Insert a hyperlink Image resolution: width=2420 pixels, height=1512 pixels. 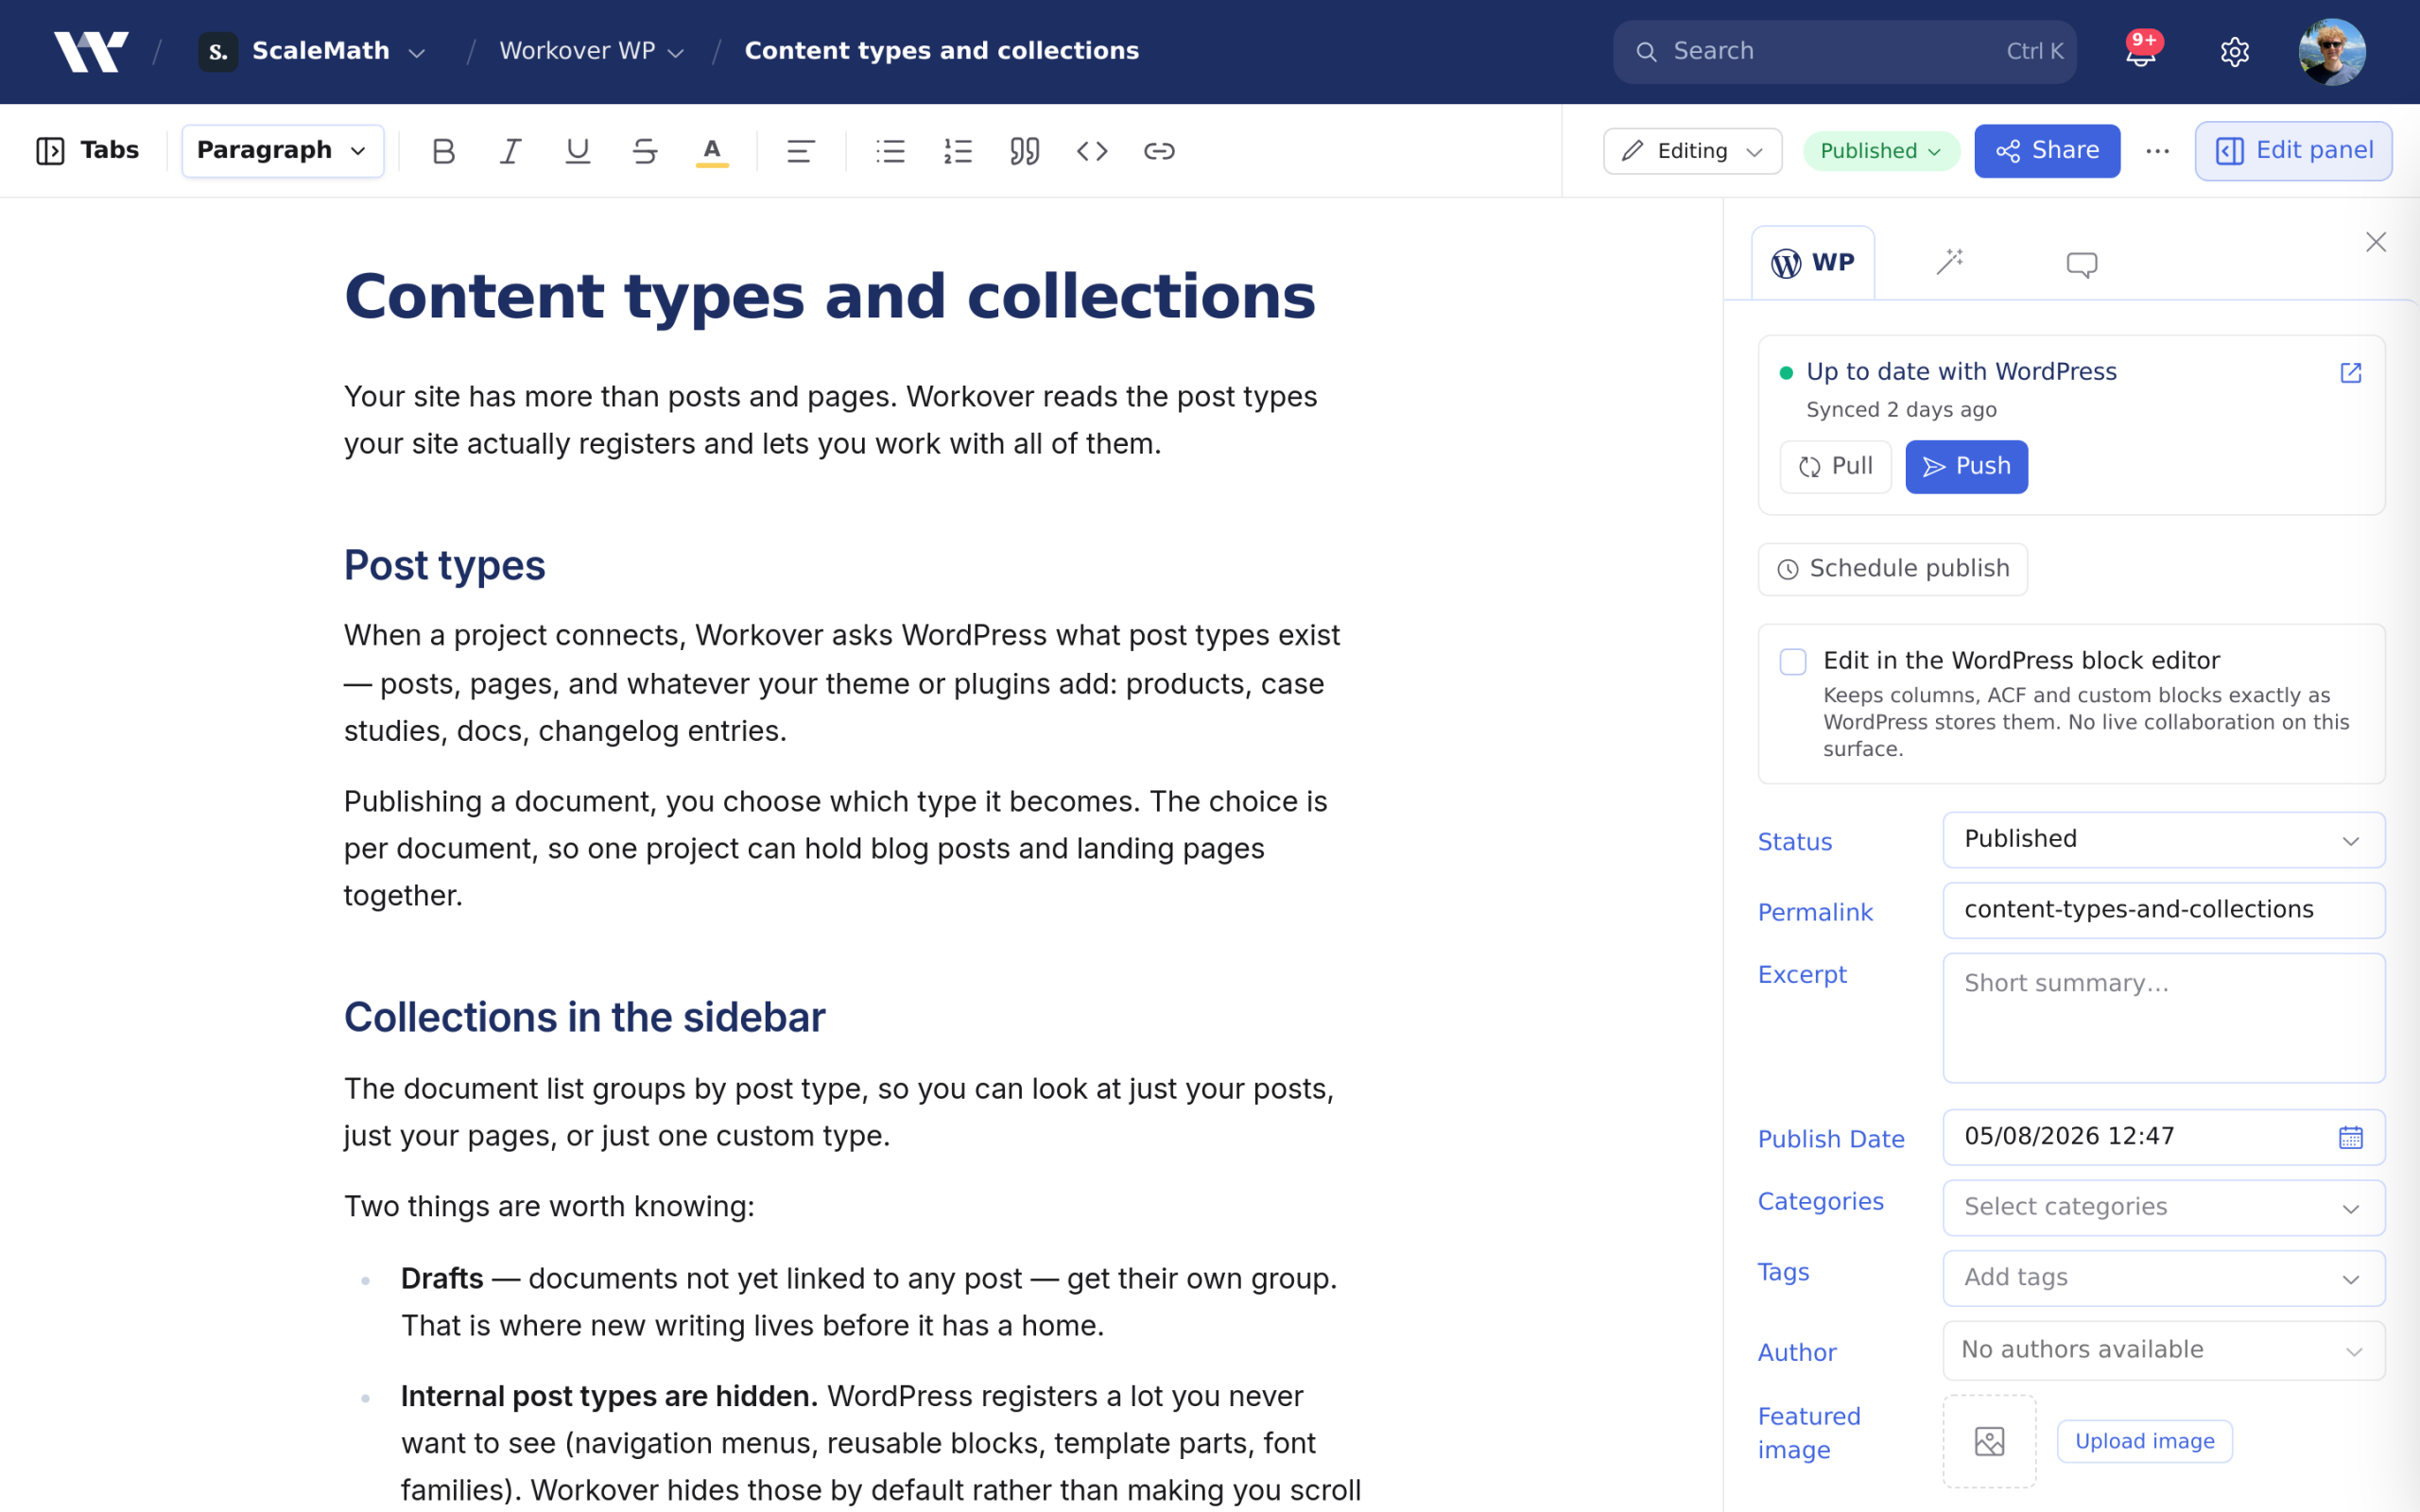tap(1159, 151)
